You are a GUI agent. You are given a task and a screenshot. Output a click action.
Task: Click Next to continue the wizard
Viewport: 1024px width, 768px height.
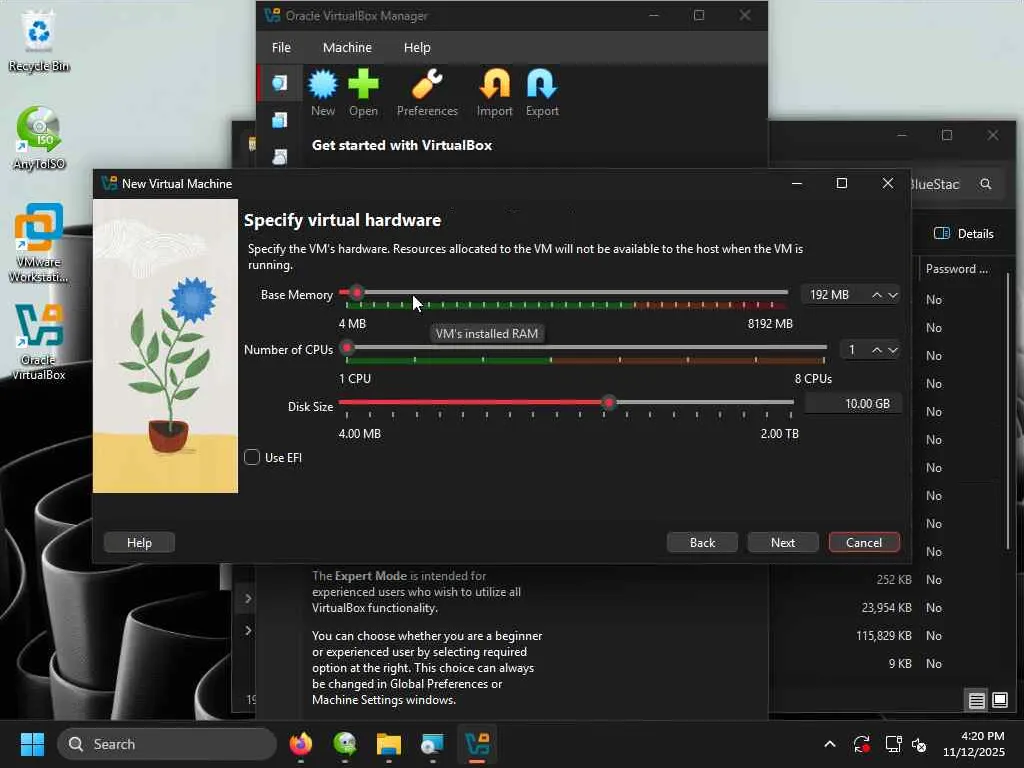click(782, 543)
